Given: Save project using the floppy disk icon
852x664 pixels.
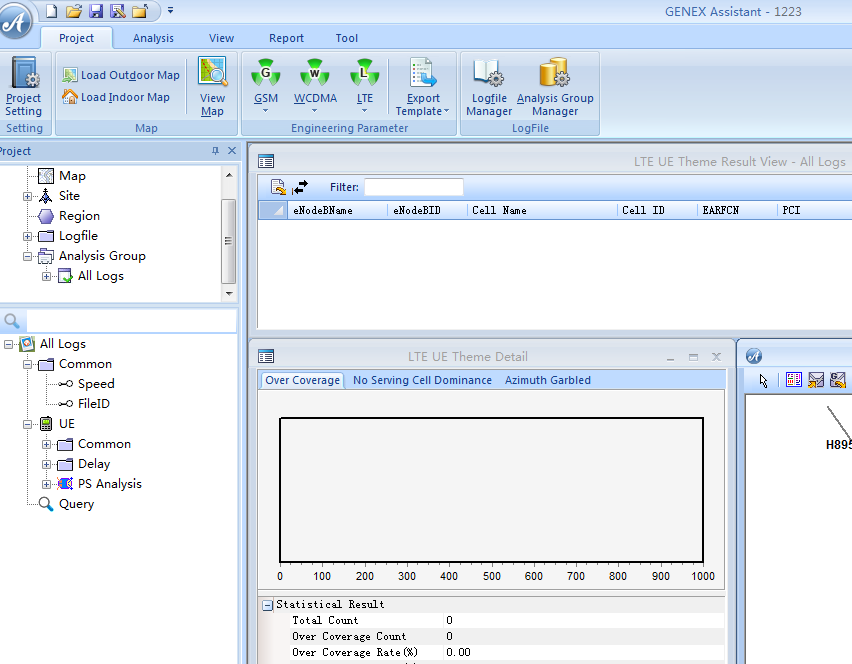Looking at the screenshot, I should 96,11.
